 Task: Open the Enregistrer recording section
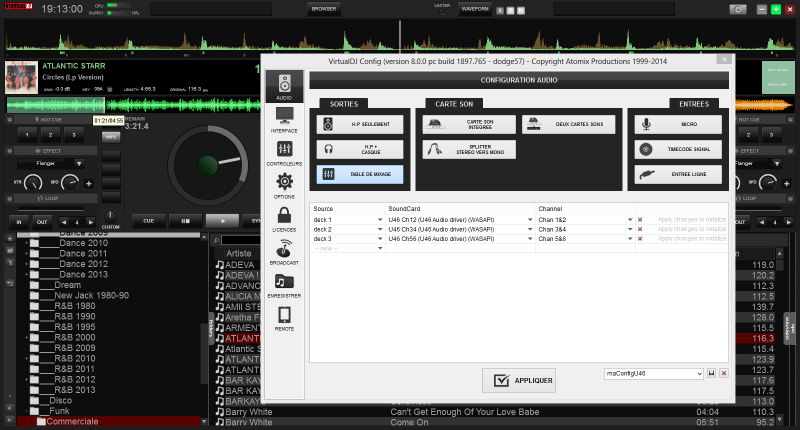tap(284, 287)
